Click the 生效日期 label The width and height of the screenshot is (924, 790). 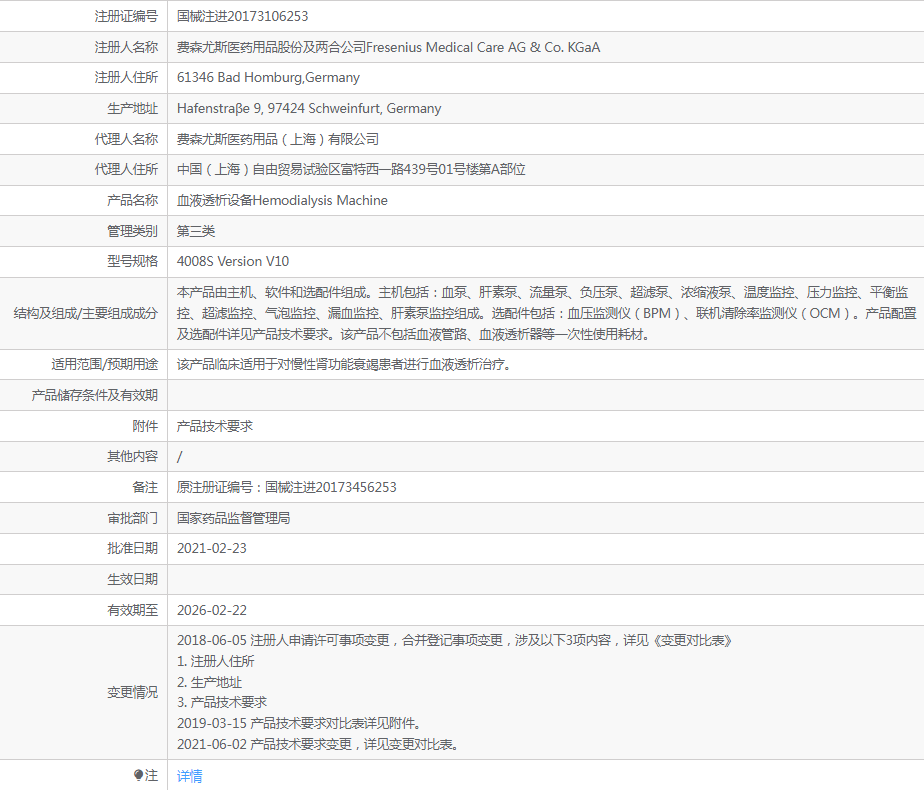click(133, 580)
